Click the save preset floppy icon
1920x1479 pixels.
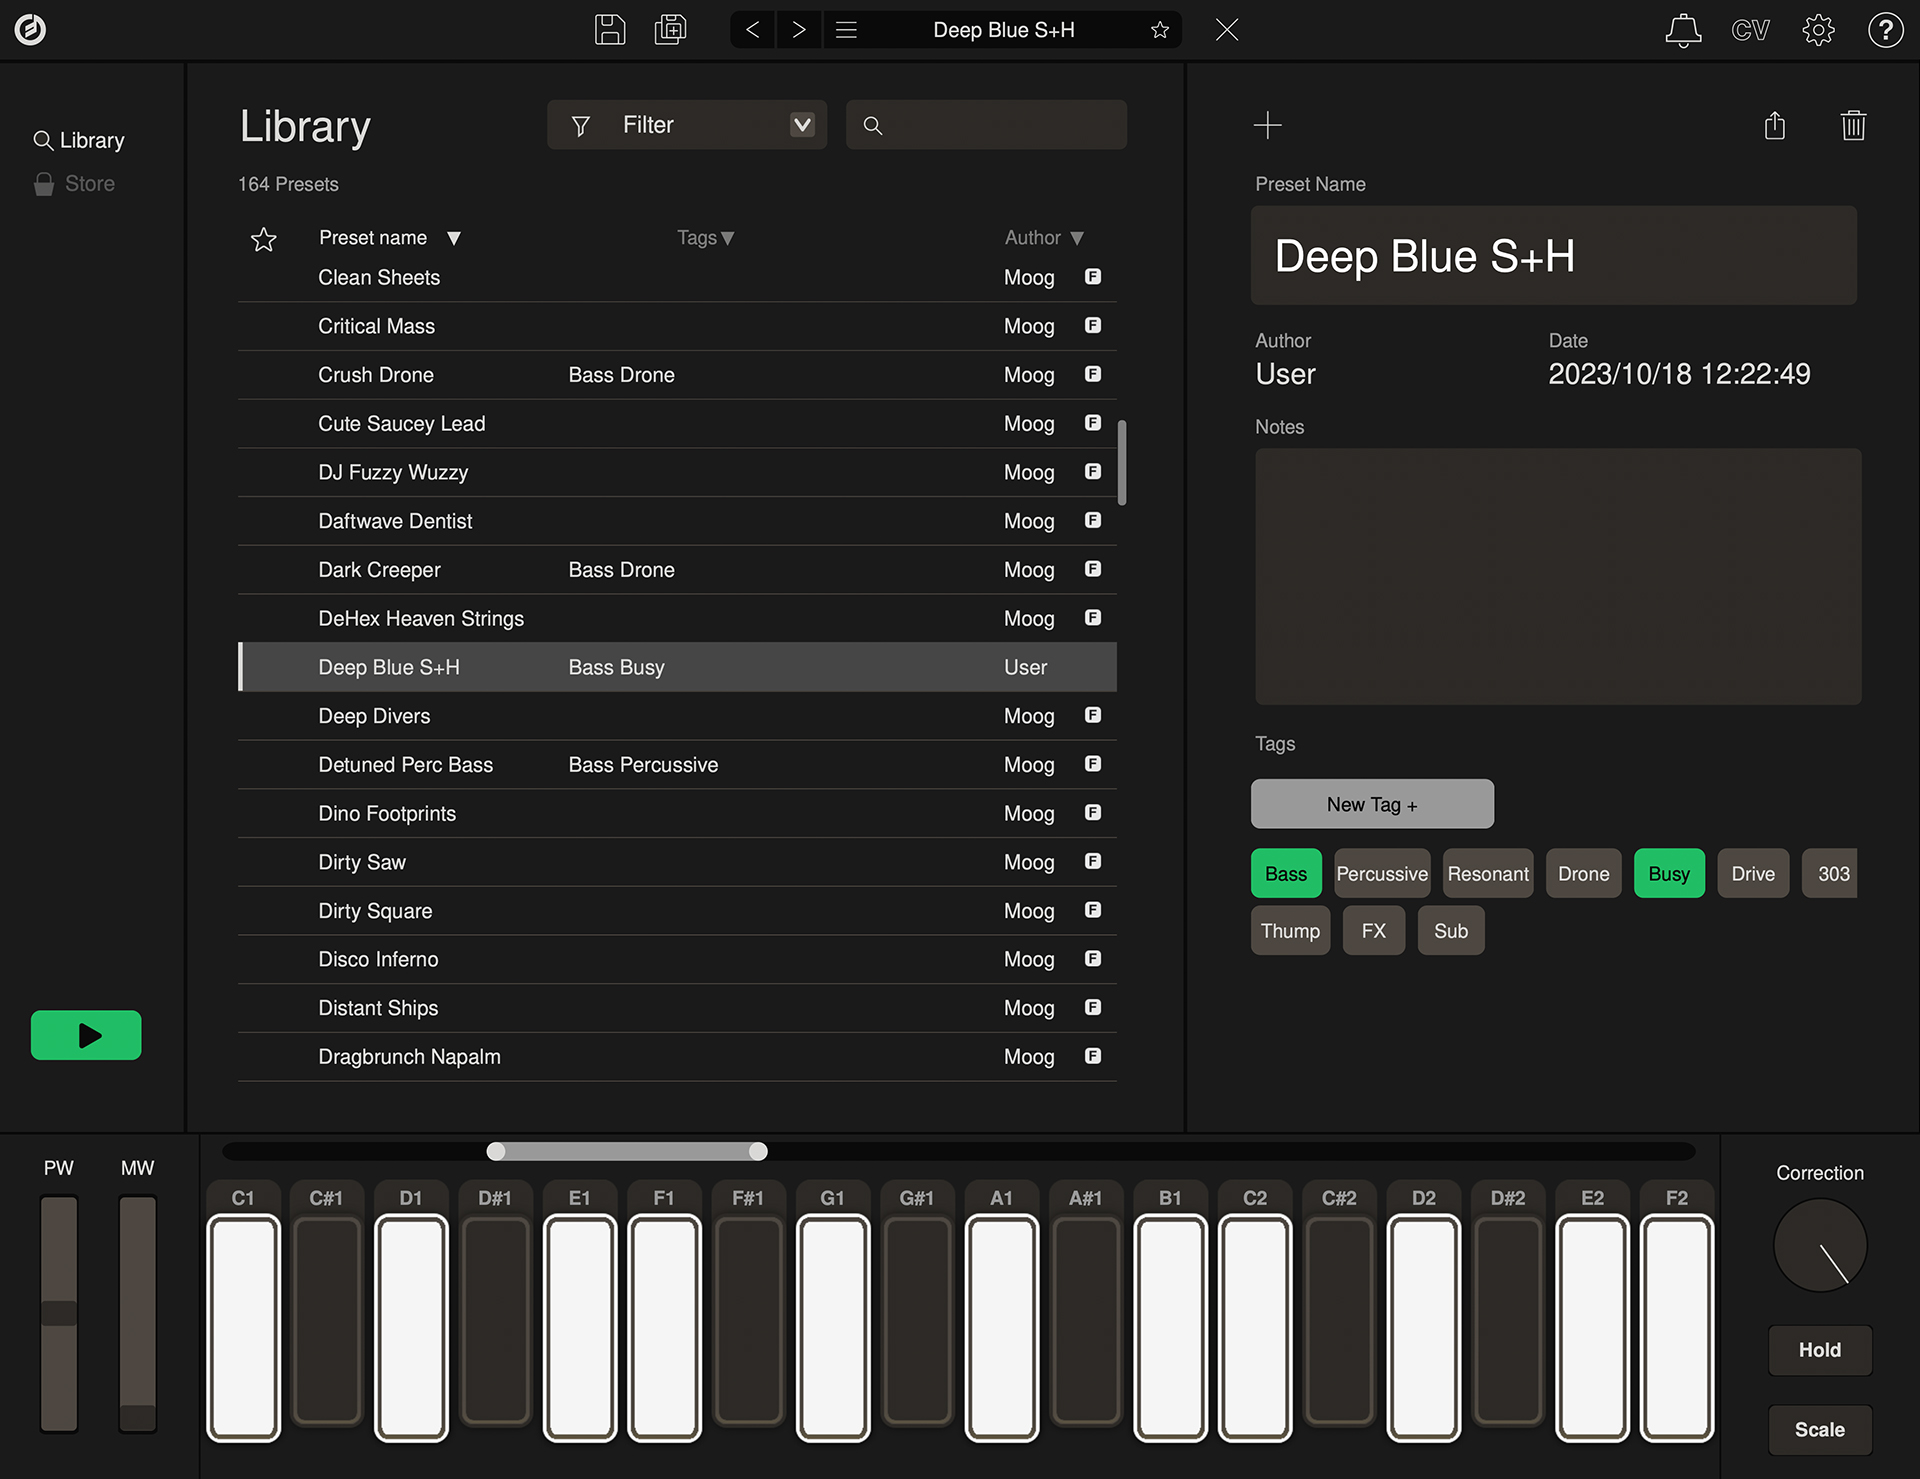(609, 30)
